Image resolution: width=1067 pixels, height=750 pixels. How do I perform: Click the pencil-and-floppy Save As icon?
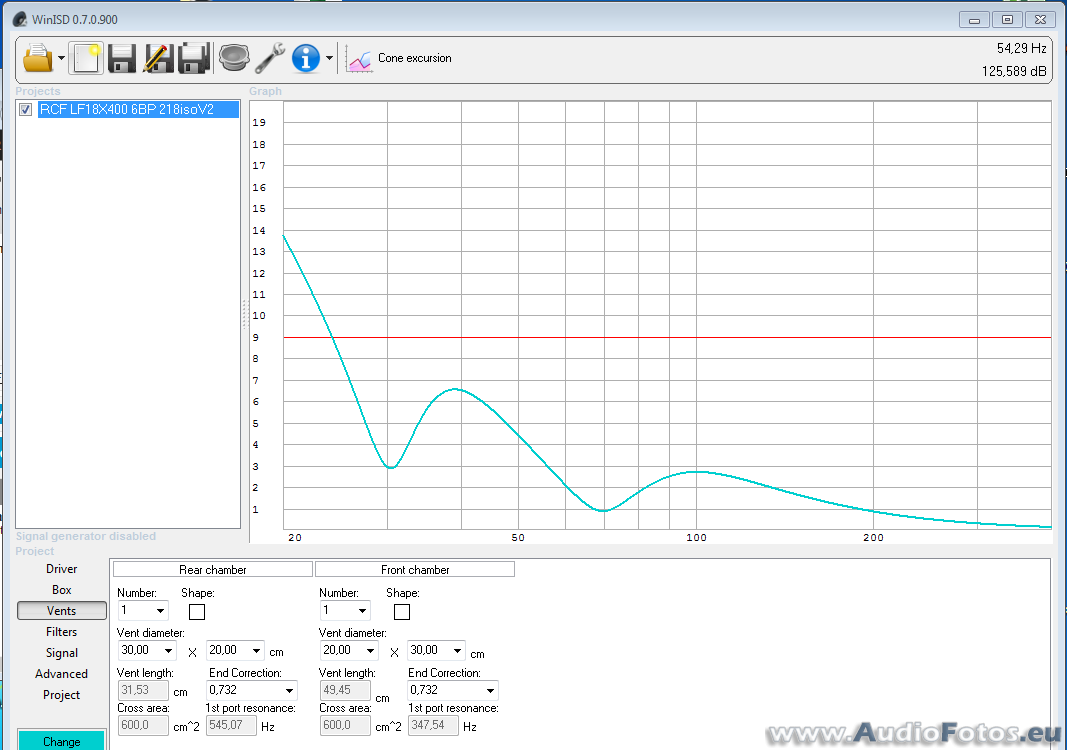coord(158,58)
